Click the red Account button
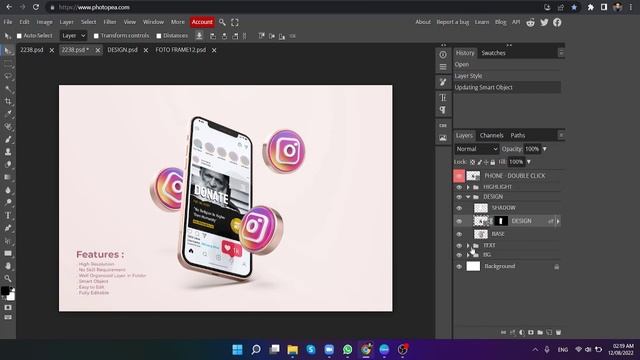The image size is (640, 360). [202, 22]
